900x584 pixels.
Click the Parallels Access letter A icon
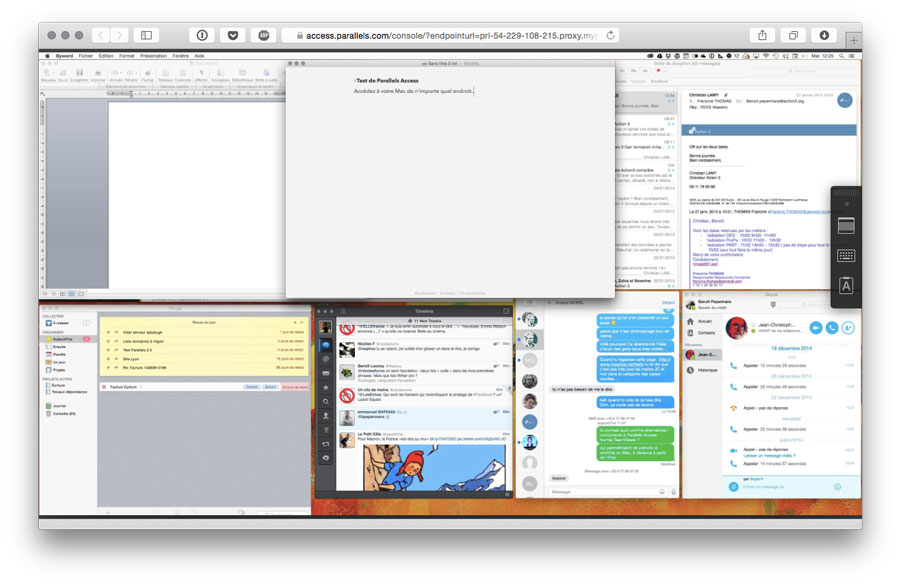tap(846, 285)
